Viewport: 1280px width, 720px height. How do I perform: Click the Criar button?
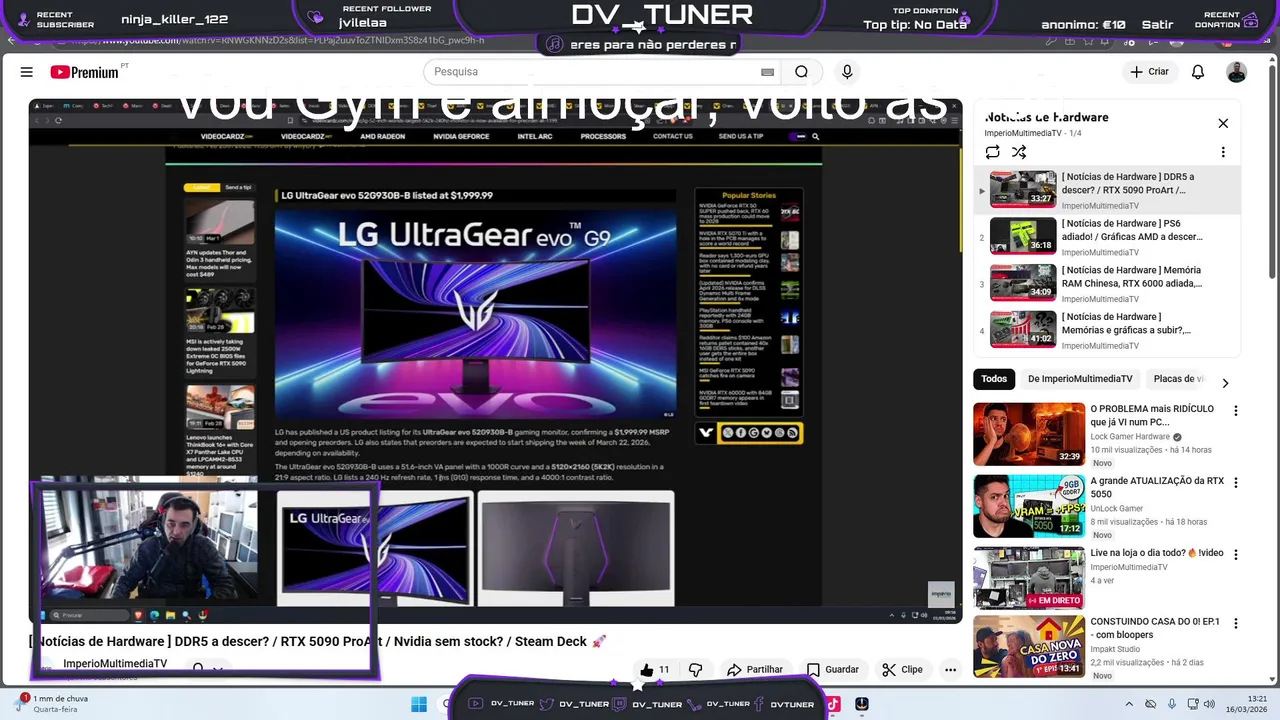tap(1150, 72)
